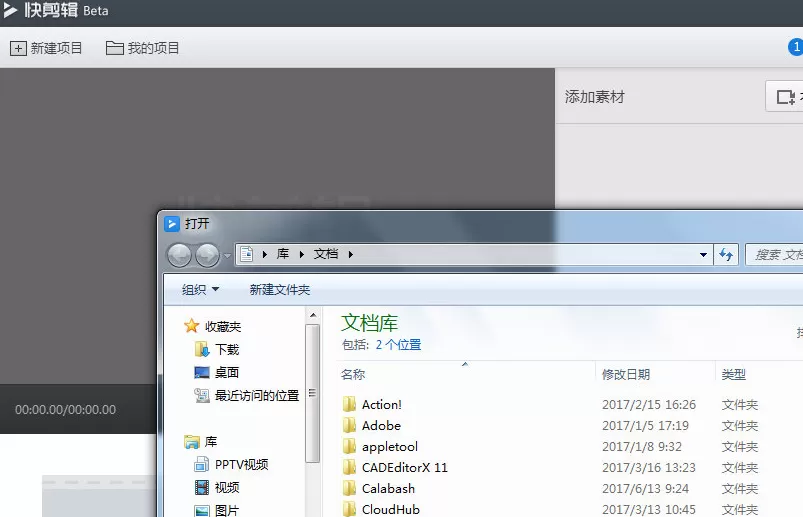Click the documents library icon in address bar
Viewport: 803px width, 517px height.
pos(247,254)
